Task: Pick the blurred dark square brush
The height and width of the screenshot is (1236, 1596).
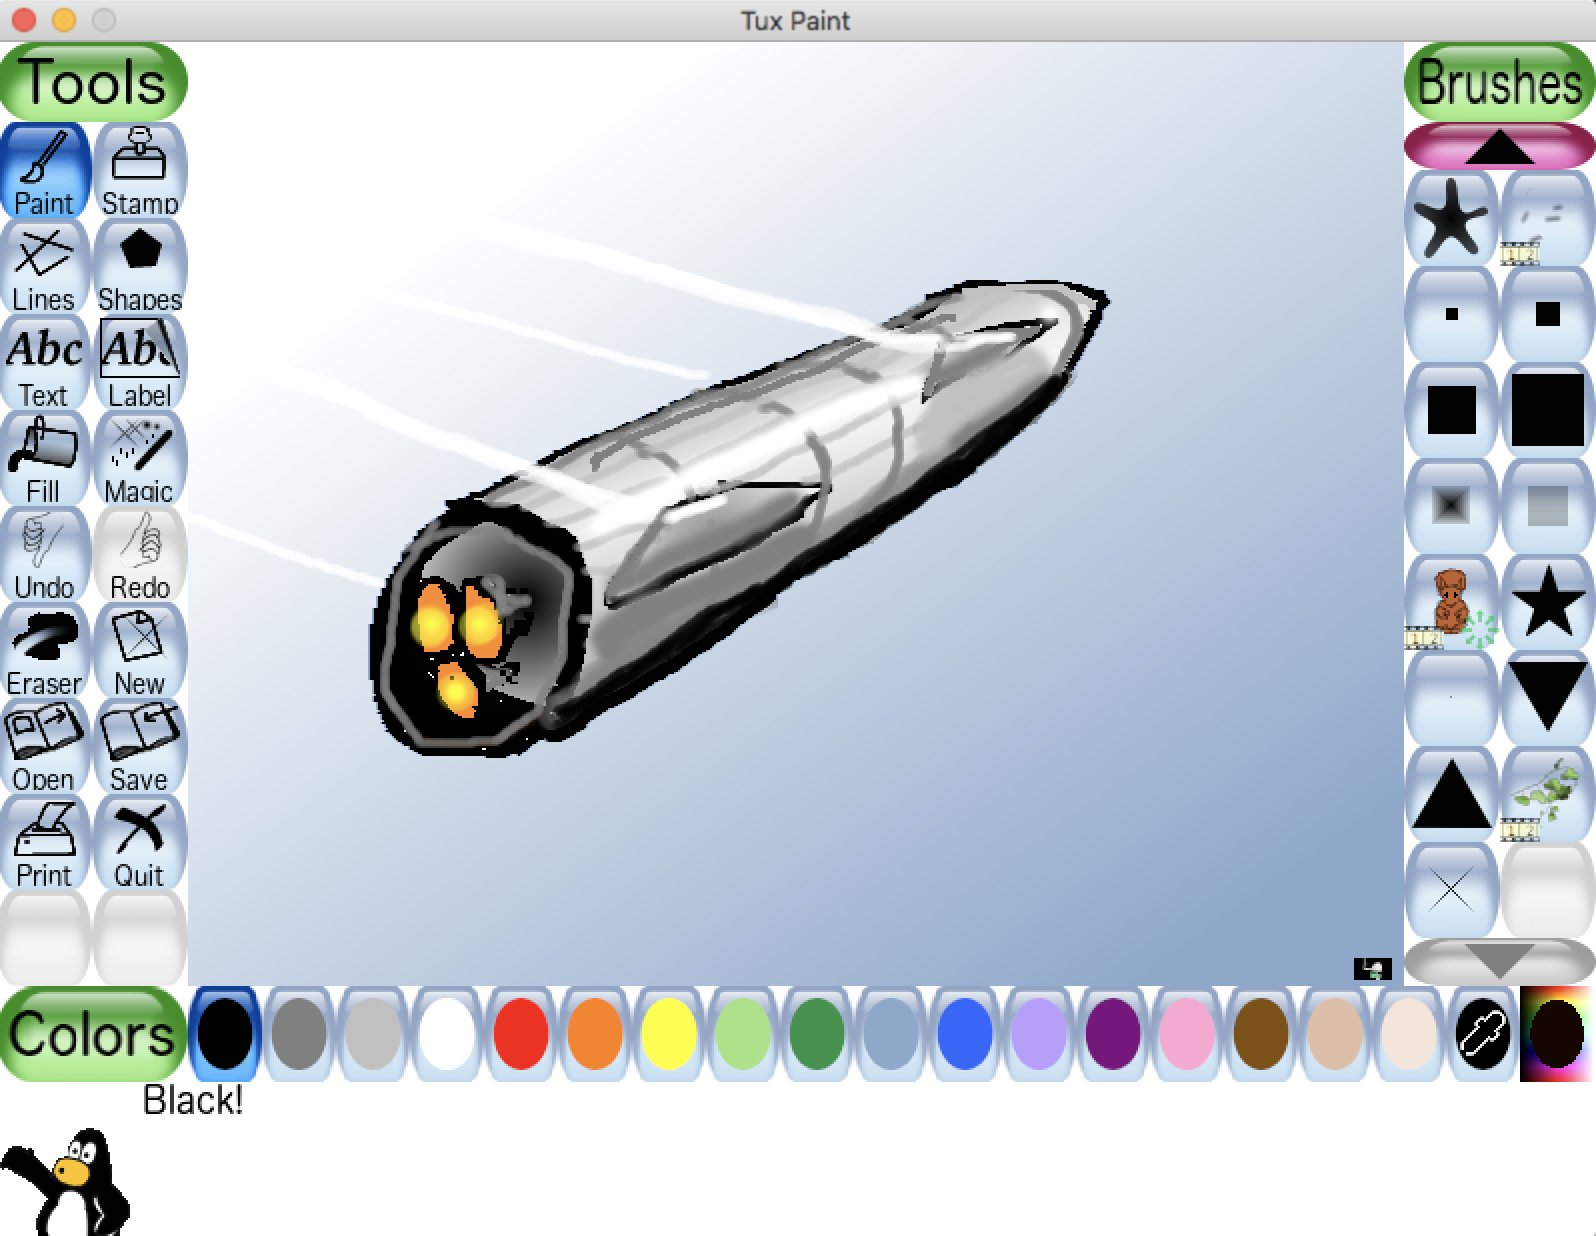Action: pos(1451,507)
